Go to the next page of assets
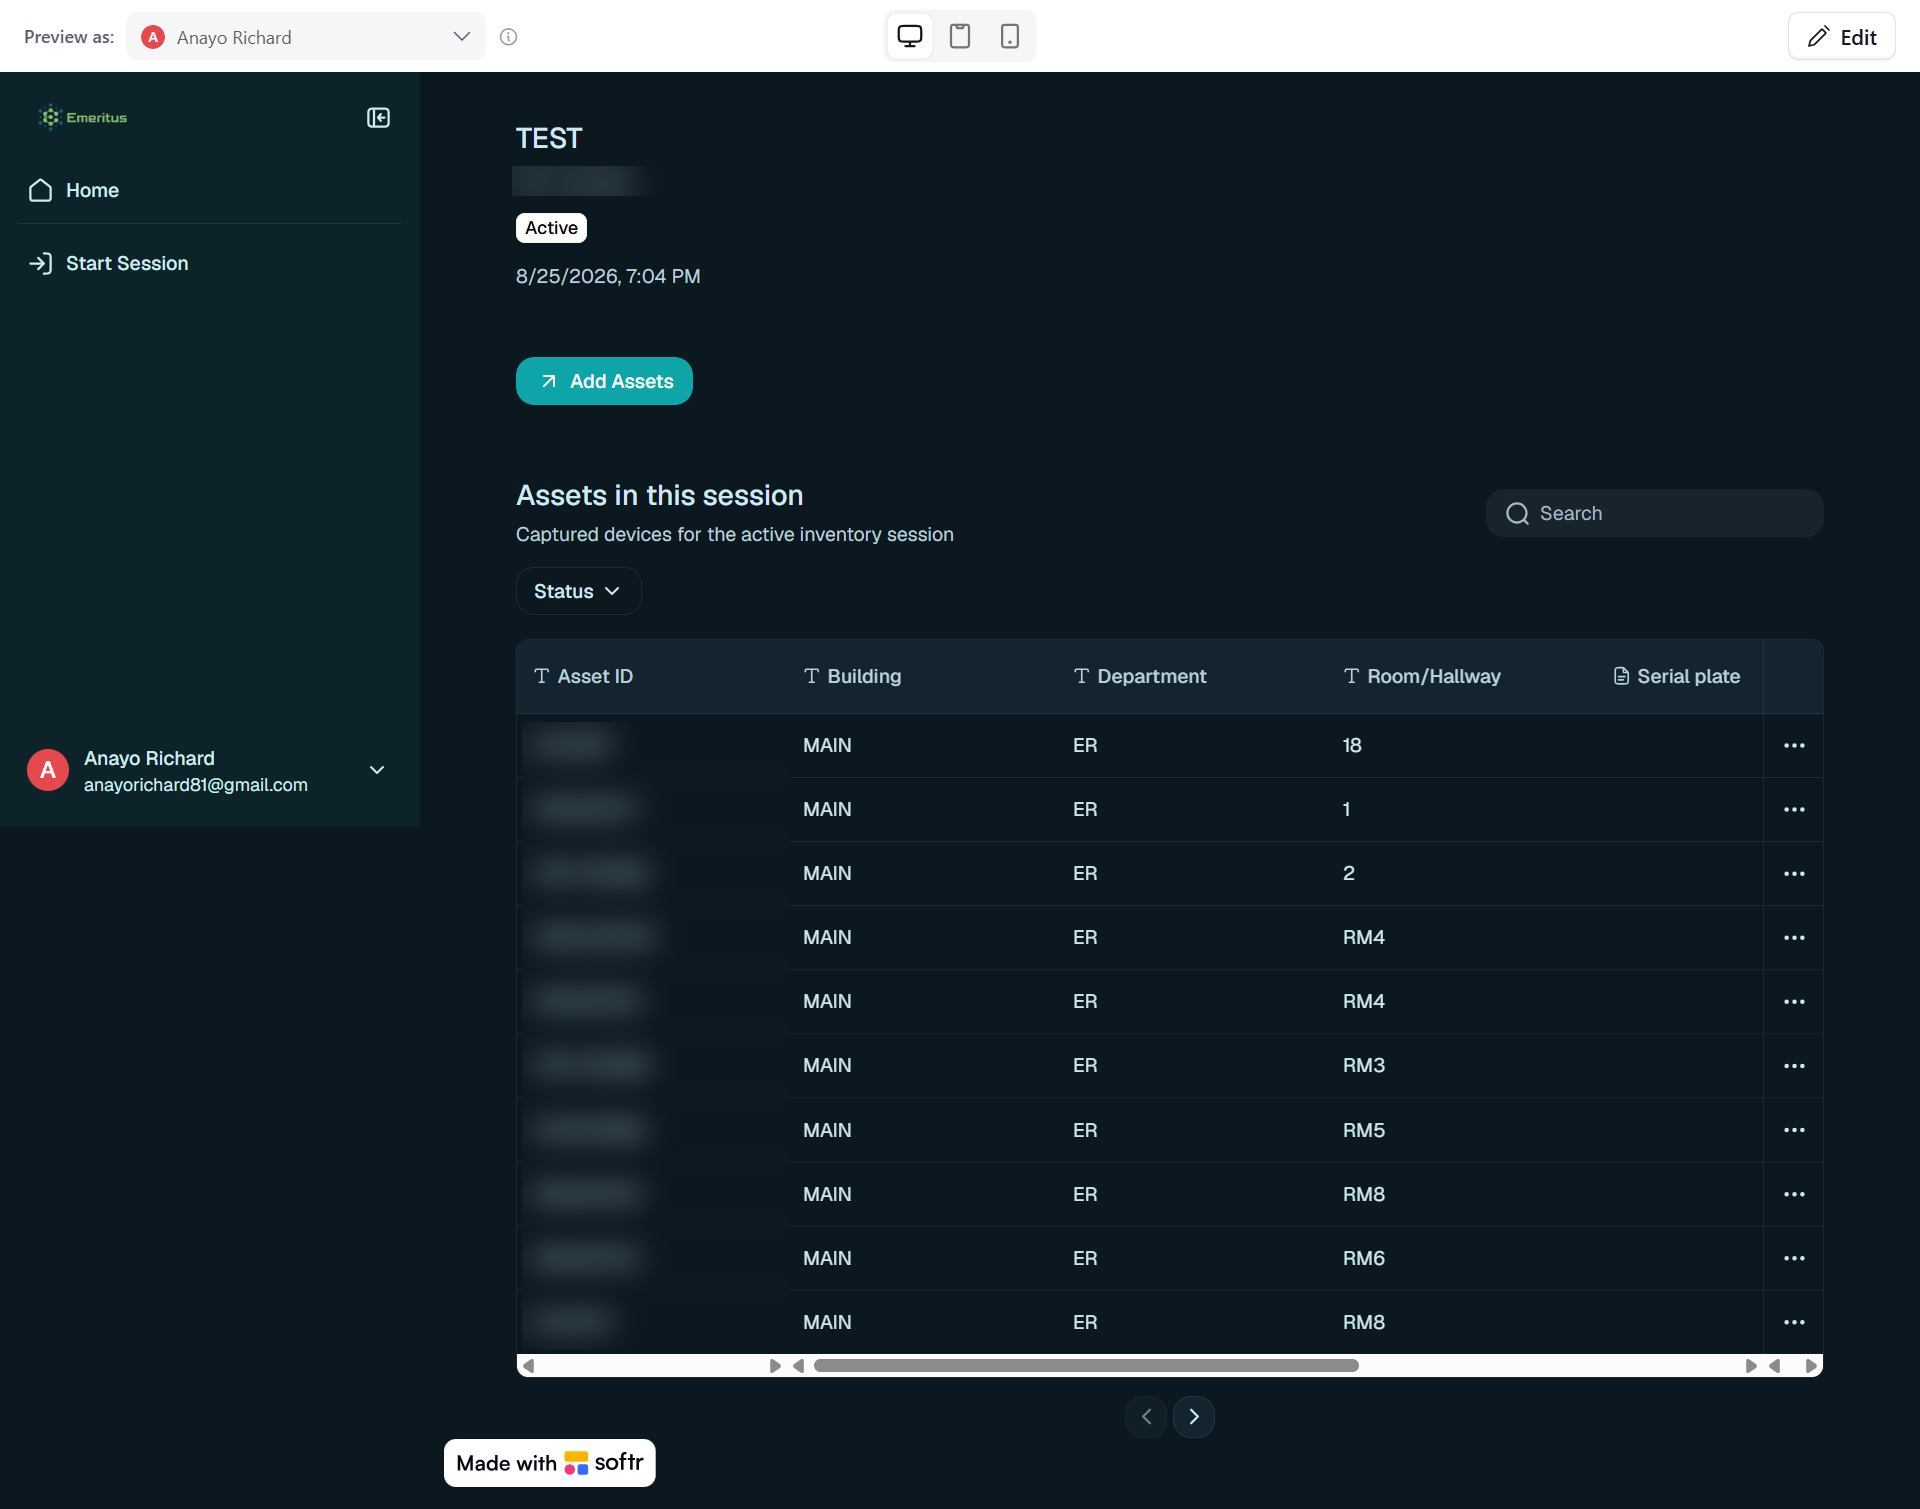The width and height of the screenshot is (1920, 1509). pos(1194,1416)
